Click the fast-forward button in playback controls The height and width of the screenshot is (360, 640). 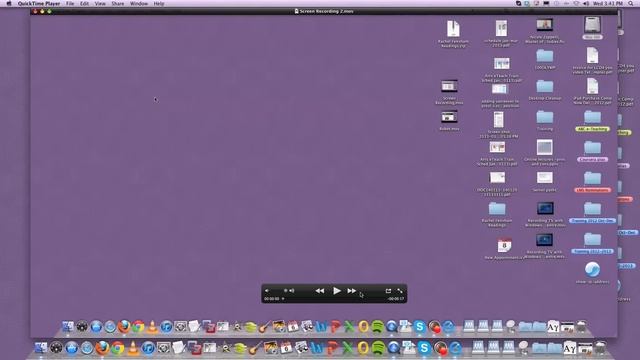(x=352, y=291)
